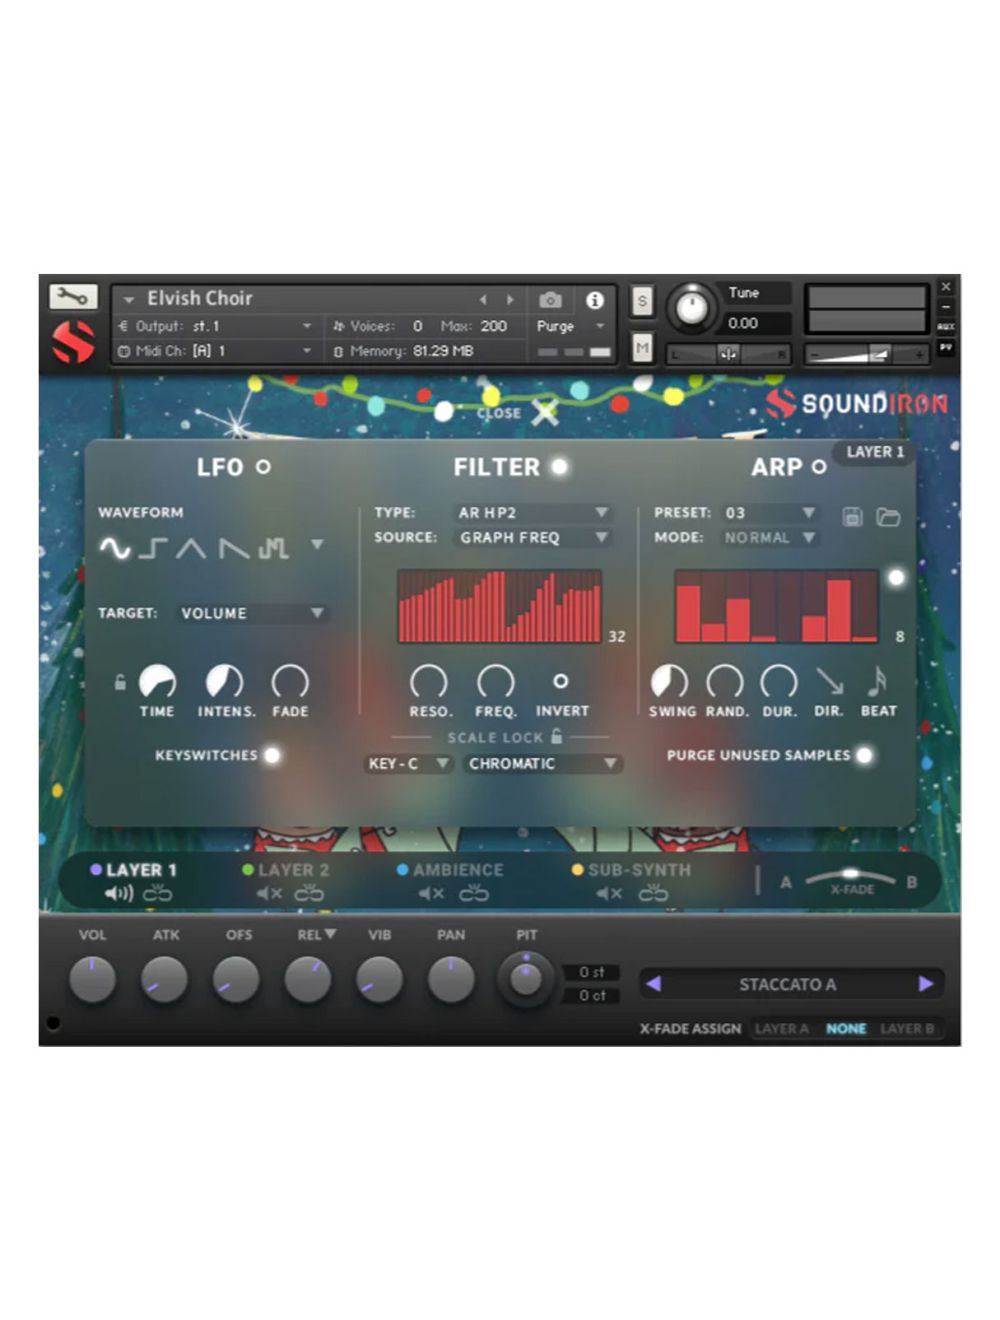Click next articulation arrow beside Staccato A

point(925,984)
